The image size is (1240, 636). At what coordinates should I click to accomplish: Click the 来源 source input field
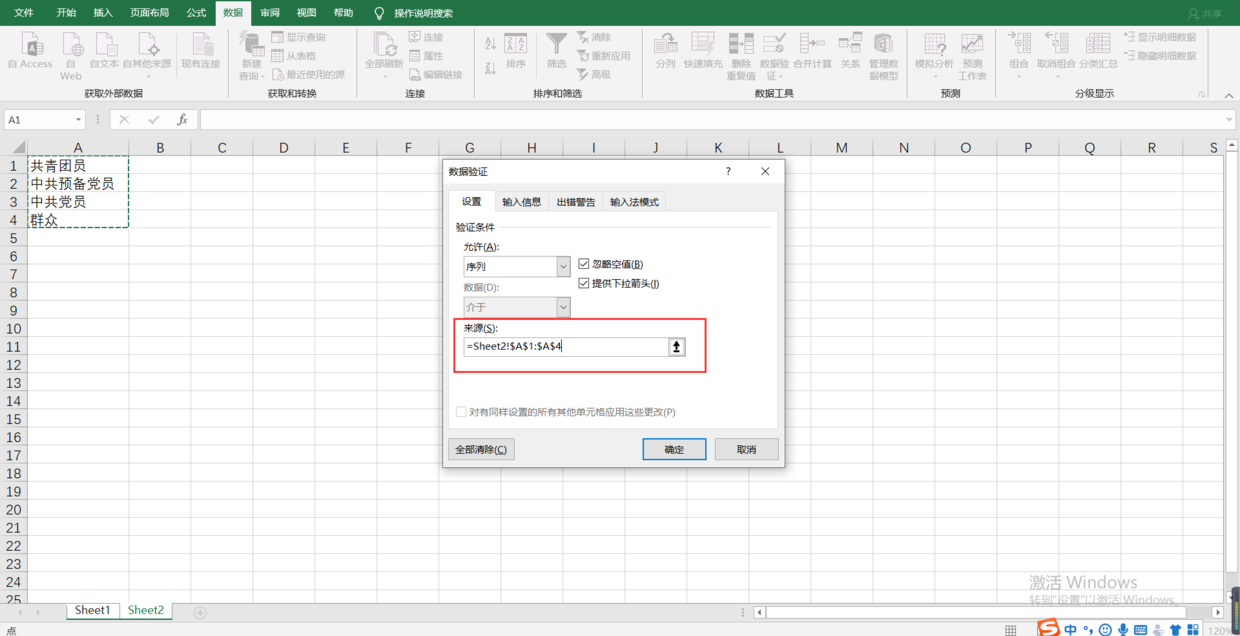click(x=566, y=347)
